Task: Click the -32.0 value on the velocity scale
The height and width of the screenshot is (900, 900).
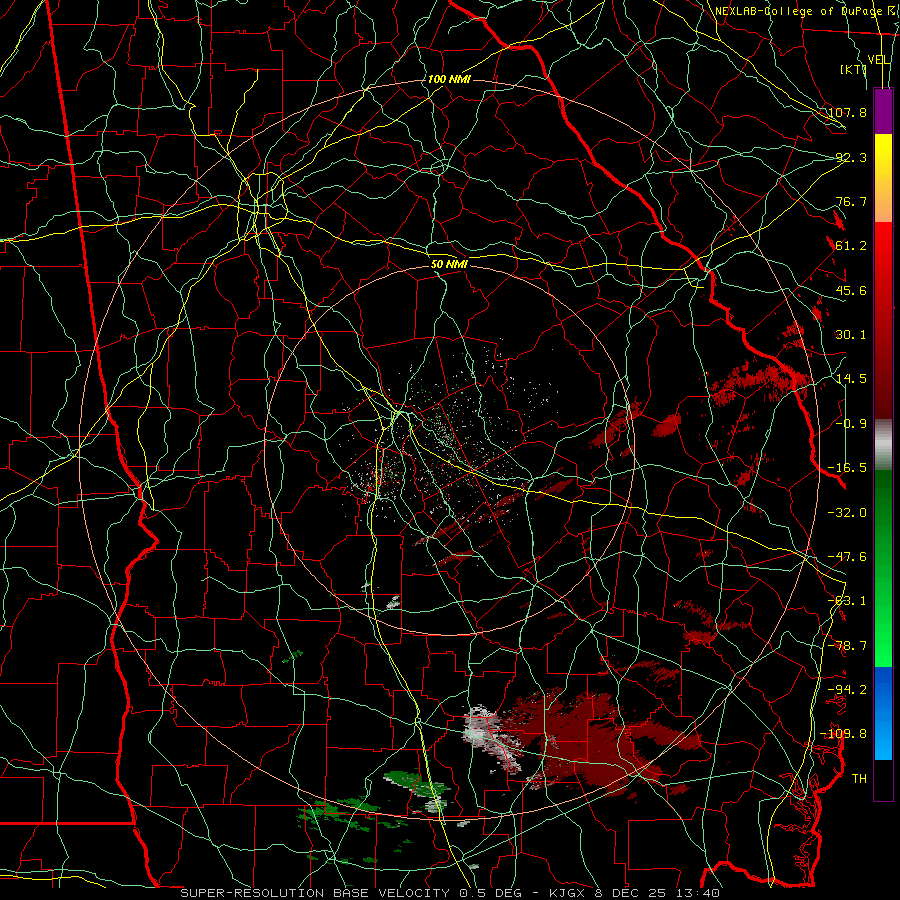Action: [x=847, y=513]
